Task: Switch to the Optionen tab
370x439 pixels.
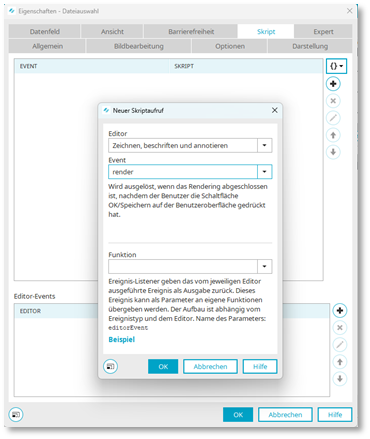Action: coord(230,46)
